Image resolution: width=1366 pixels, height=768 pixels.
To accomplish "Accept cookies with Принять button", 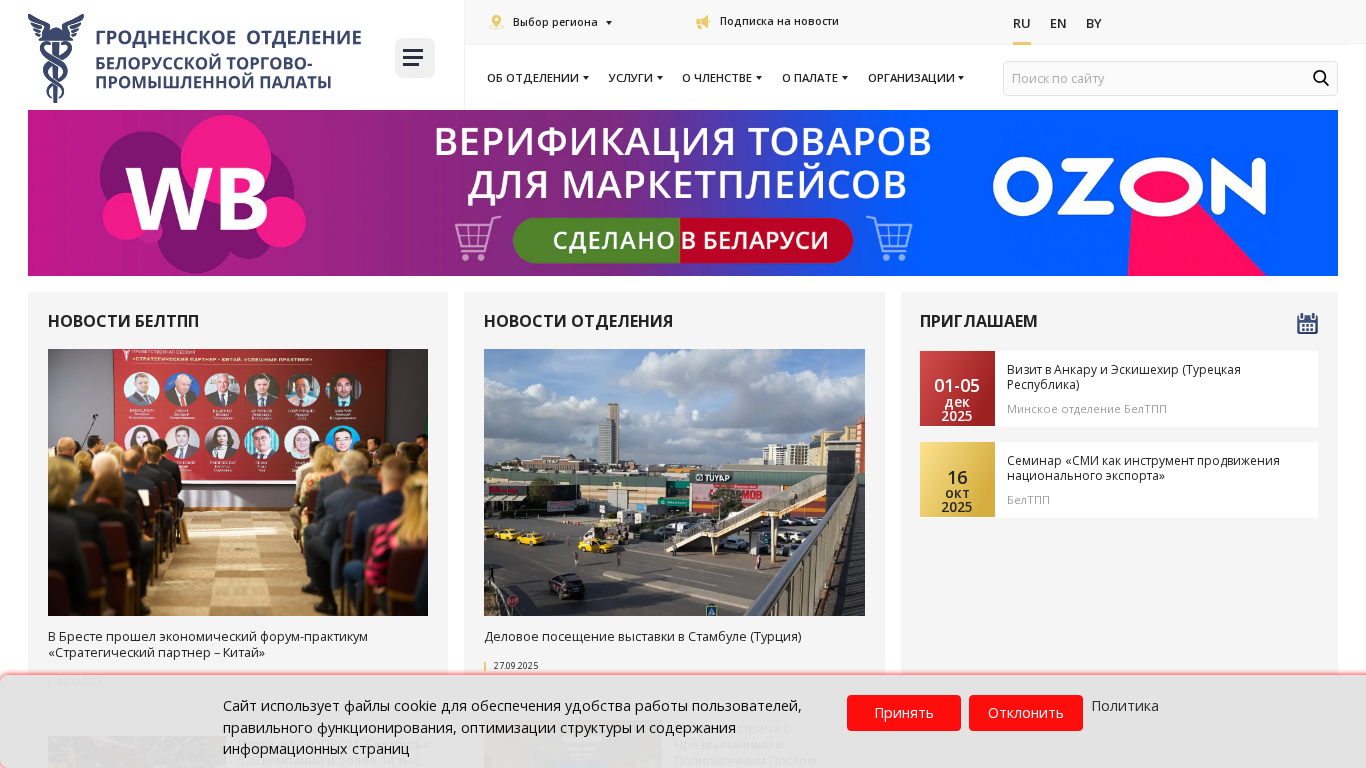I will 904,713.
